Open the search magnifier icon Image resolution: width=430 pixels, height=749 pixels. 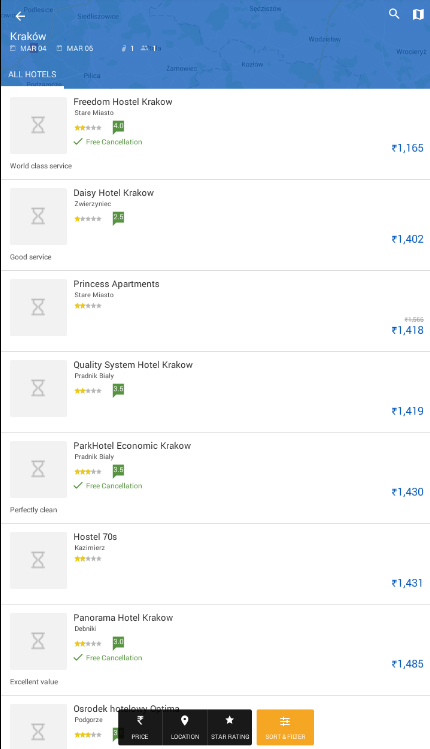tap(394, 14)
